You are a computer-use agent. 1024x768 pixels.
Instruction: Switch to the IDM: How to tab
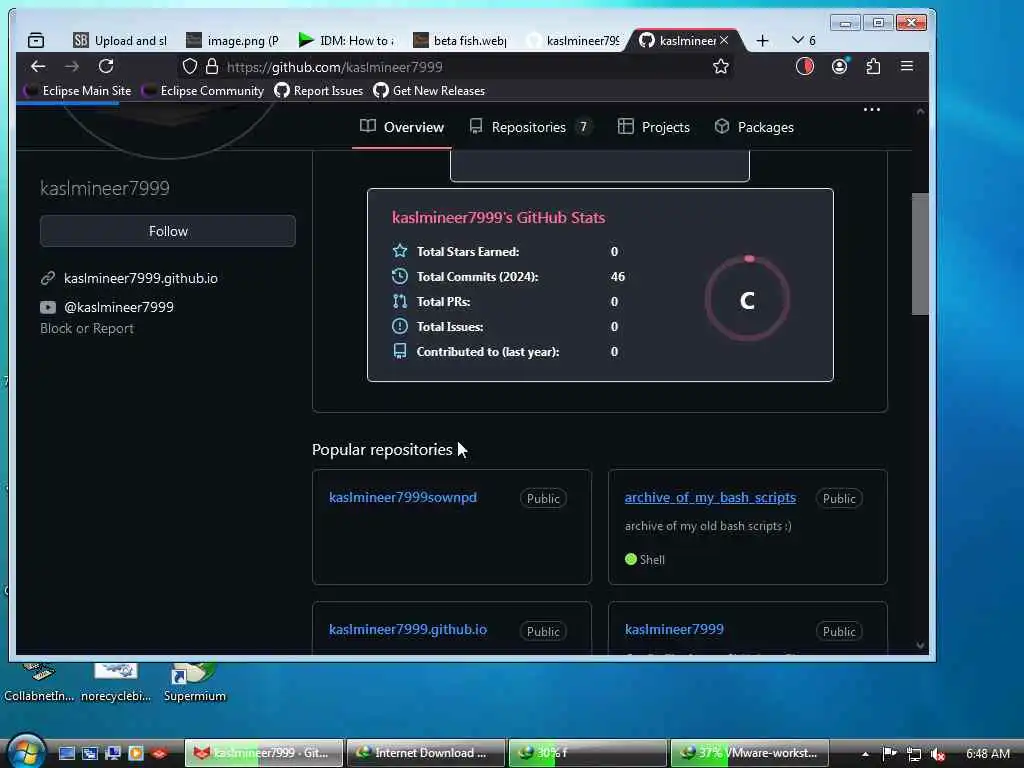pos(346,40)
